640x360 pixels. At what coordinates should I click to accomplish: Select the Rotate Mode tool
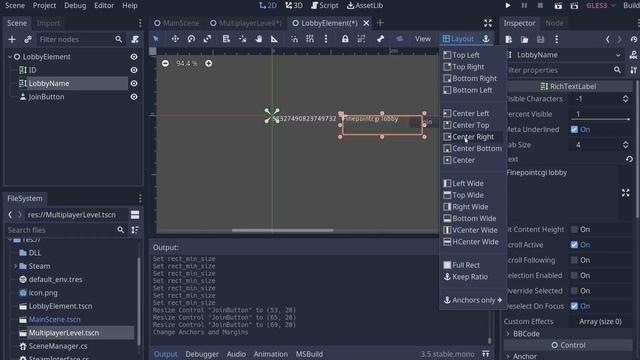point(191,39)
